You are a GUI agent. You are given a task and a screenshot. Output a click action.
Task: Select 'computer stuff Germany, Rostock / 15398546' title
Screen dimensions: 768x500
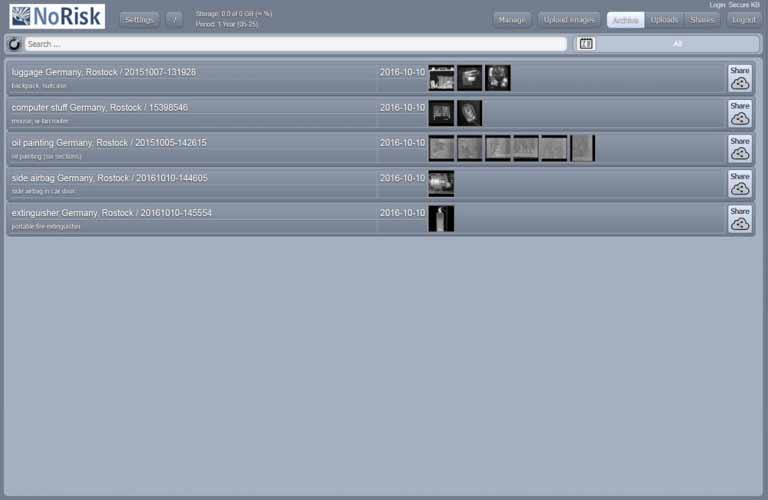coord(100,107)
